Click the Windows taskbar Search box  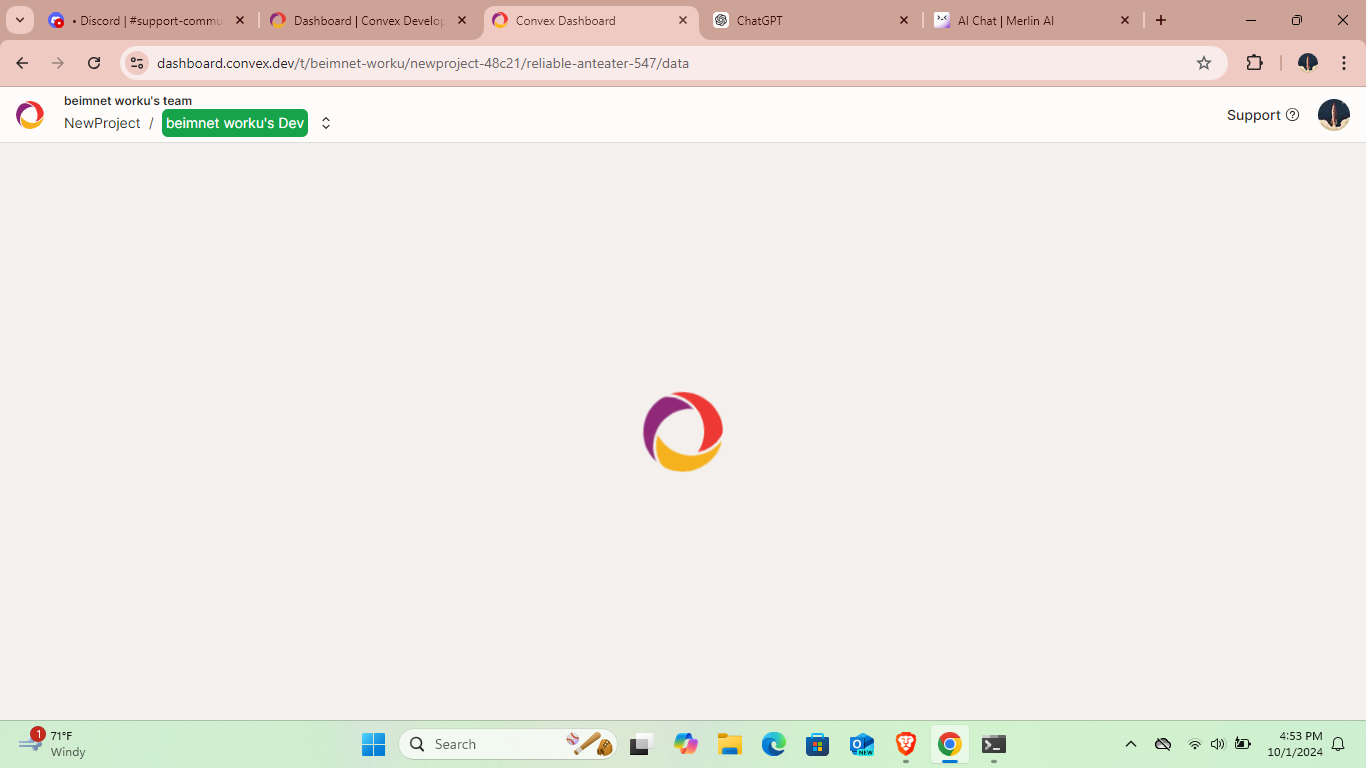click(508, 744)
